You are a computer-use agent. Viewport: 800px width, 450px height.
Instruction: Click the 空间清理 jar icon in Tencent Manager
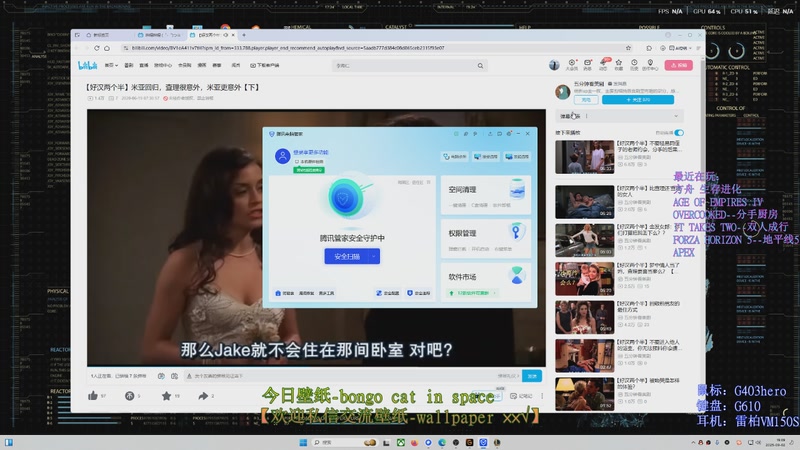517,189
